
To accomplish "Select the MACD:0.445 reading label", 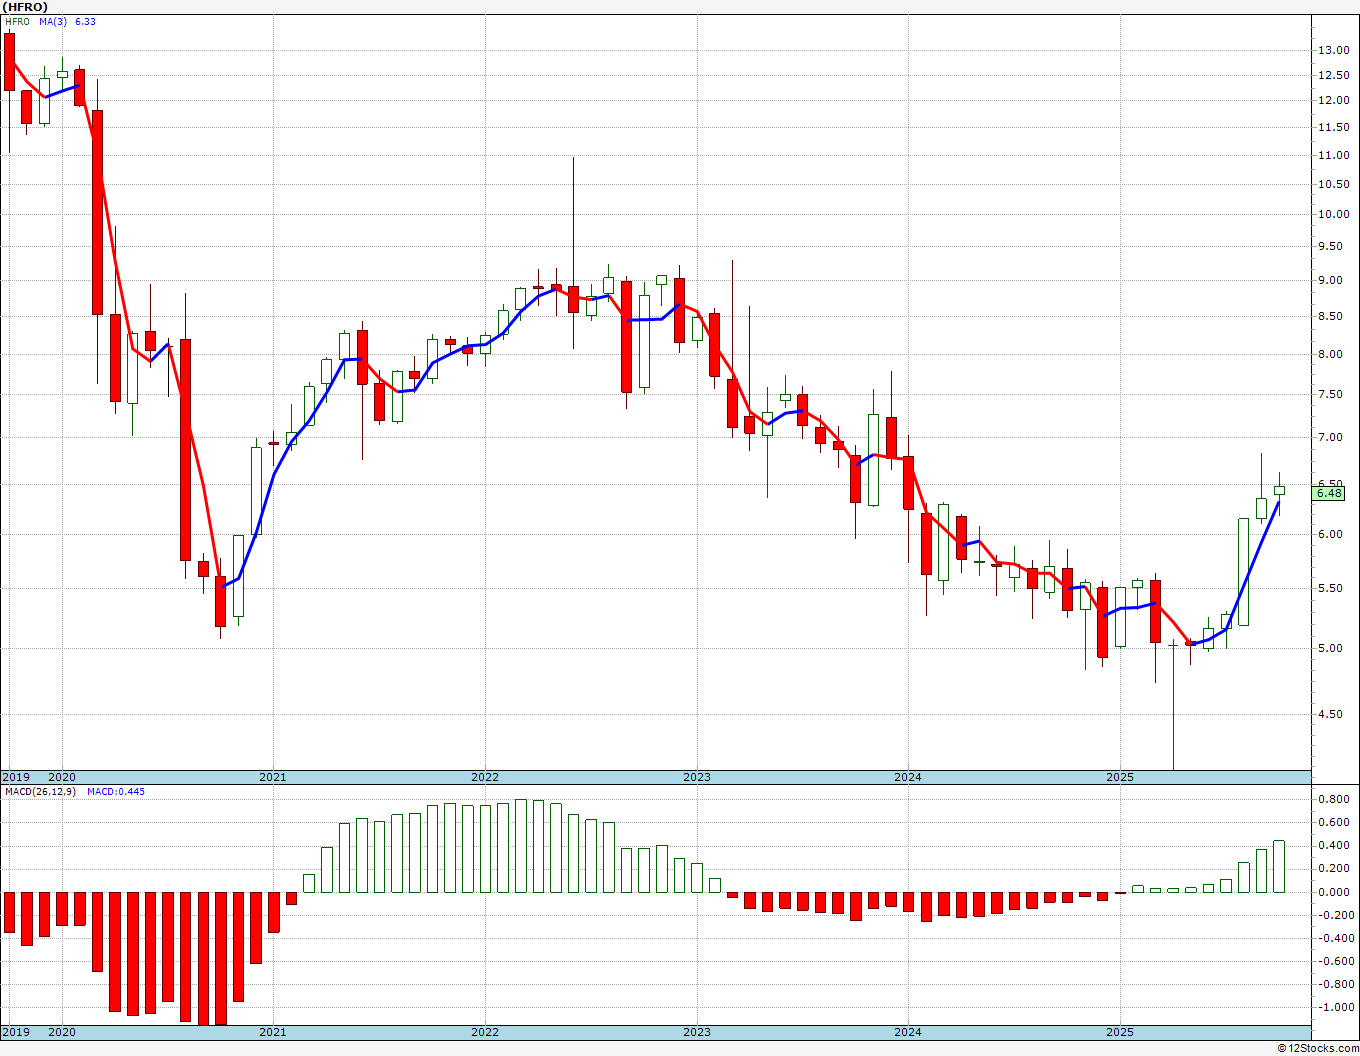I will click(115, 792).
